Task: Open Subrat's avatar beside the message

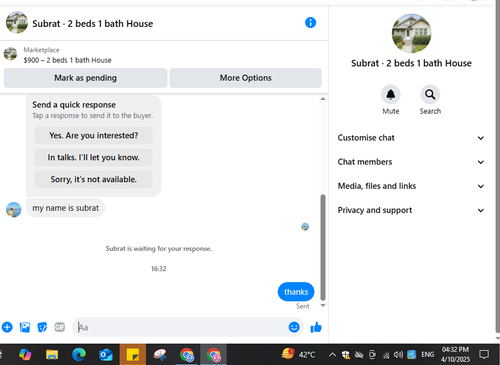Action: [x=14, y=209]
